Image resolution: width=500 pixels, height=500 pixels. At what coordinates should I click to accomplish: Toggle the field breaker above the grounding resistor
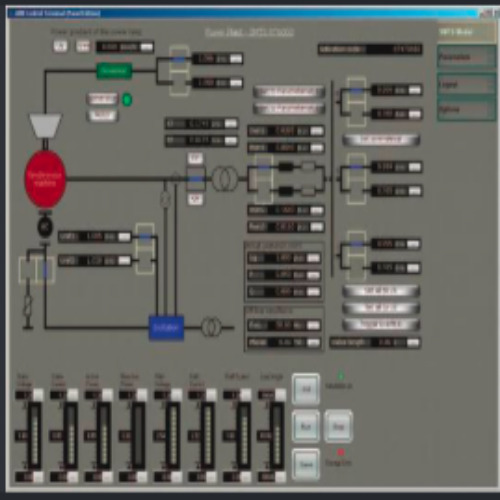37,270
